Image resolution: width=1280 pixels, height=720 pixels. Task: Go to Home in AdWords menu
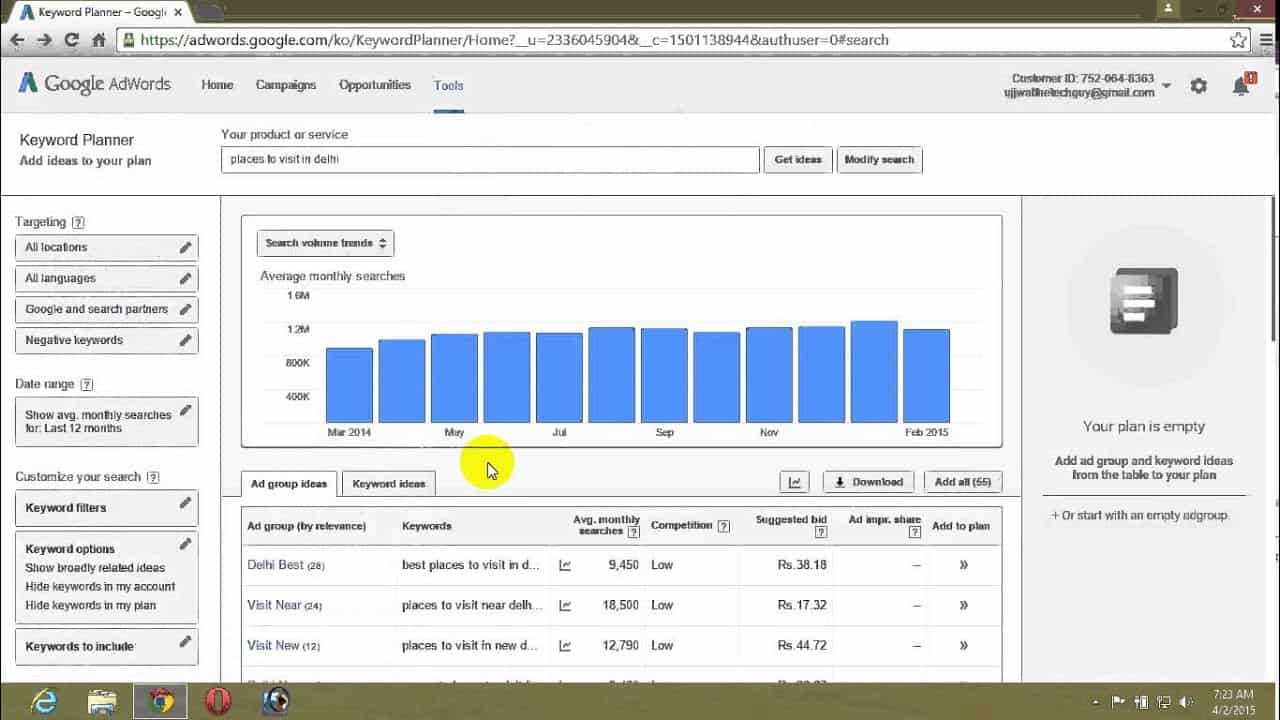(x=217, y=85)
